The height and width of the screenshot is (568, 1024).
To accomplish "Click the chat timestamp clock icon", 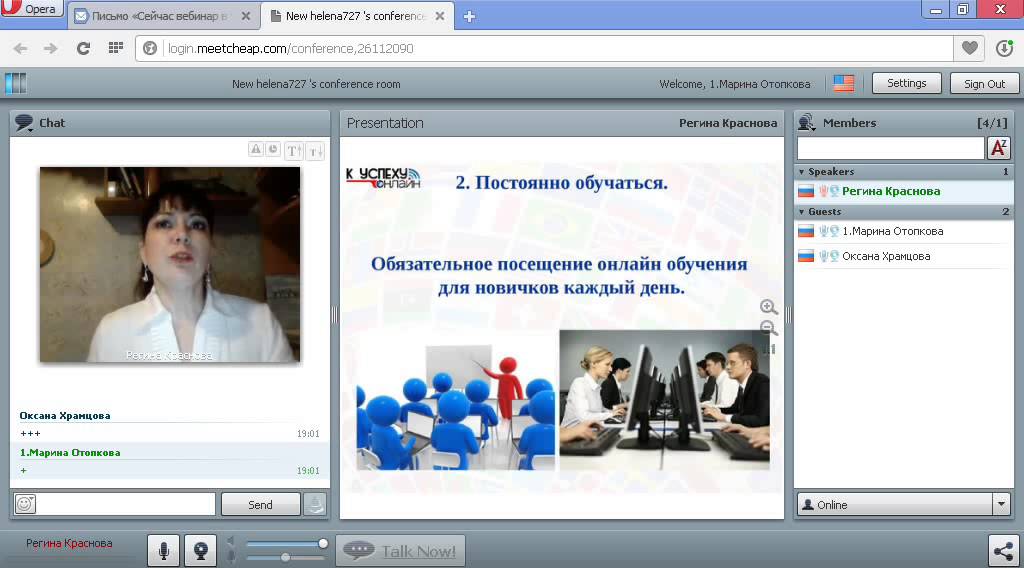I will [x=273, y=150].
